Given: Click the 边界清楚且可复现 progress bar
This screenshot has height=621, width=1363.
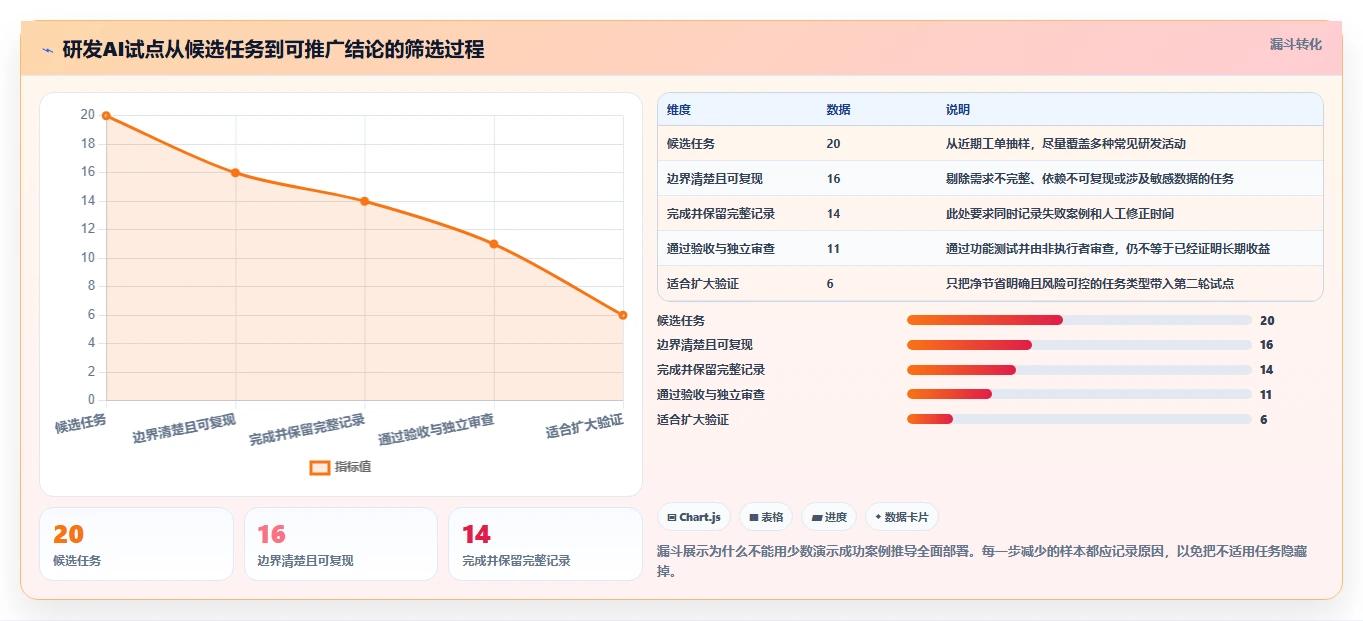Looking at the screenshot, I should click(x=1079, y=345).
